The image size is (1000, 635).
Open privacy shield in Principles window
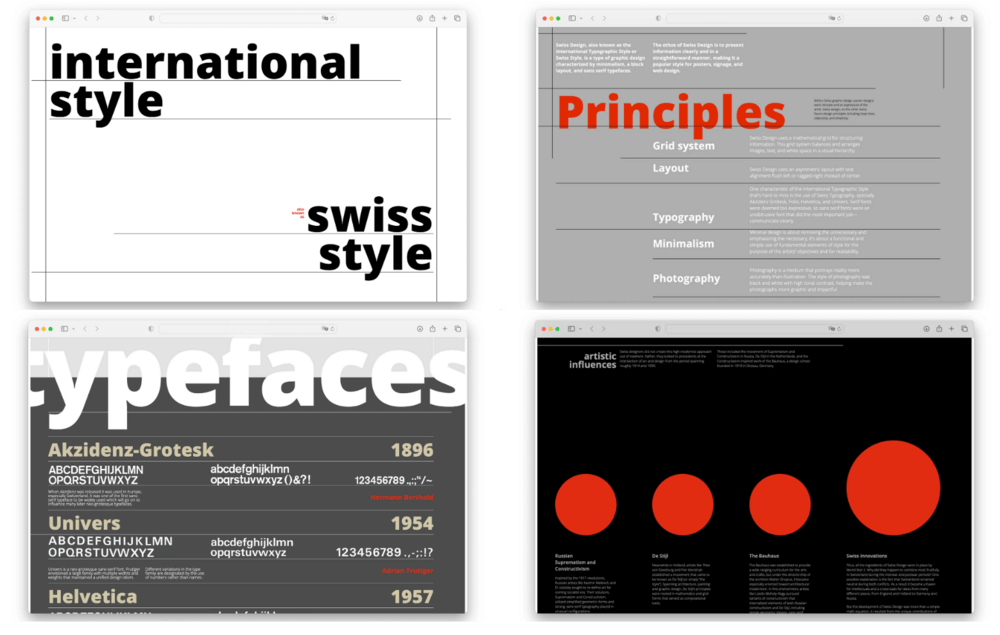pos(658,18)
